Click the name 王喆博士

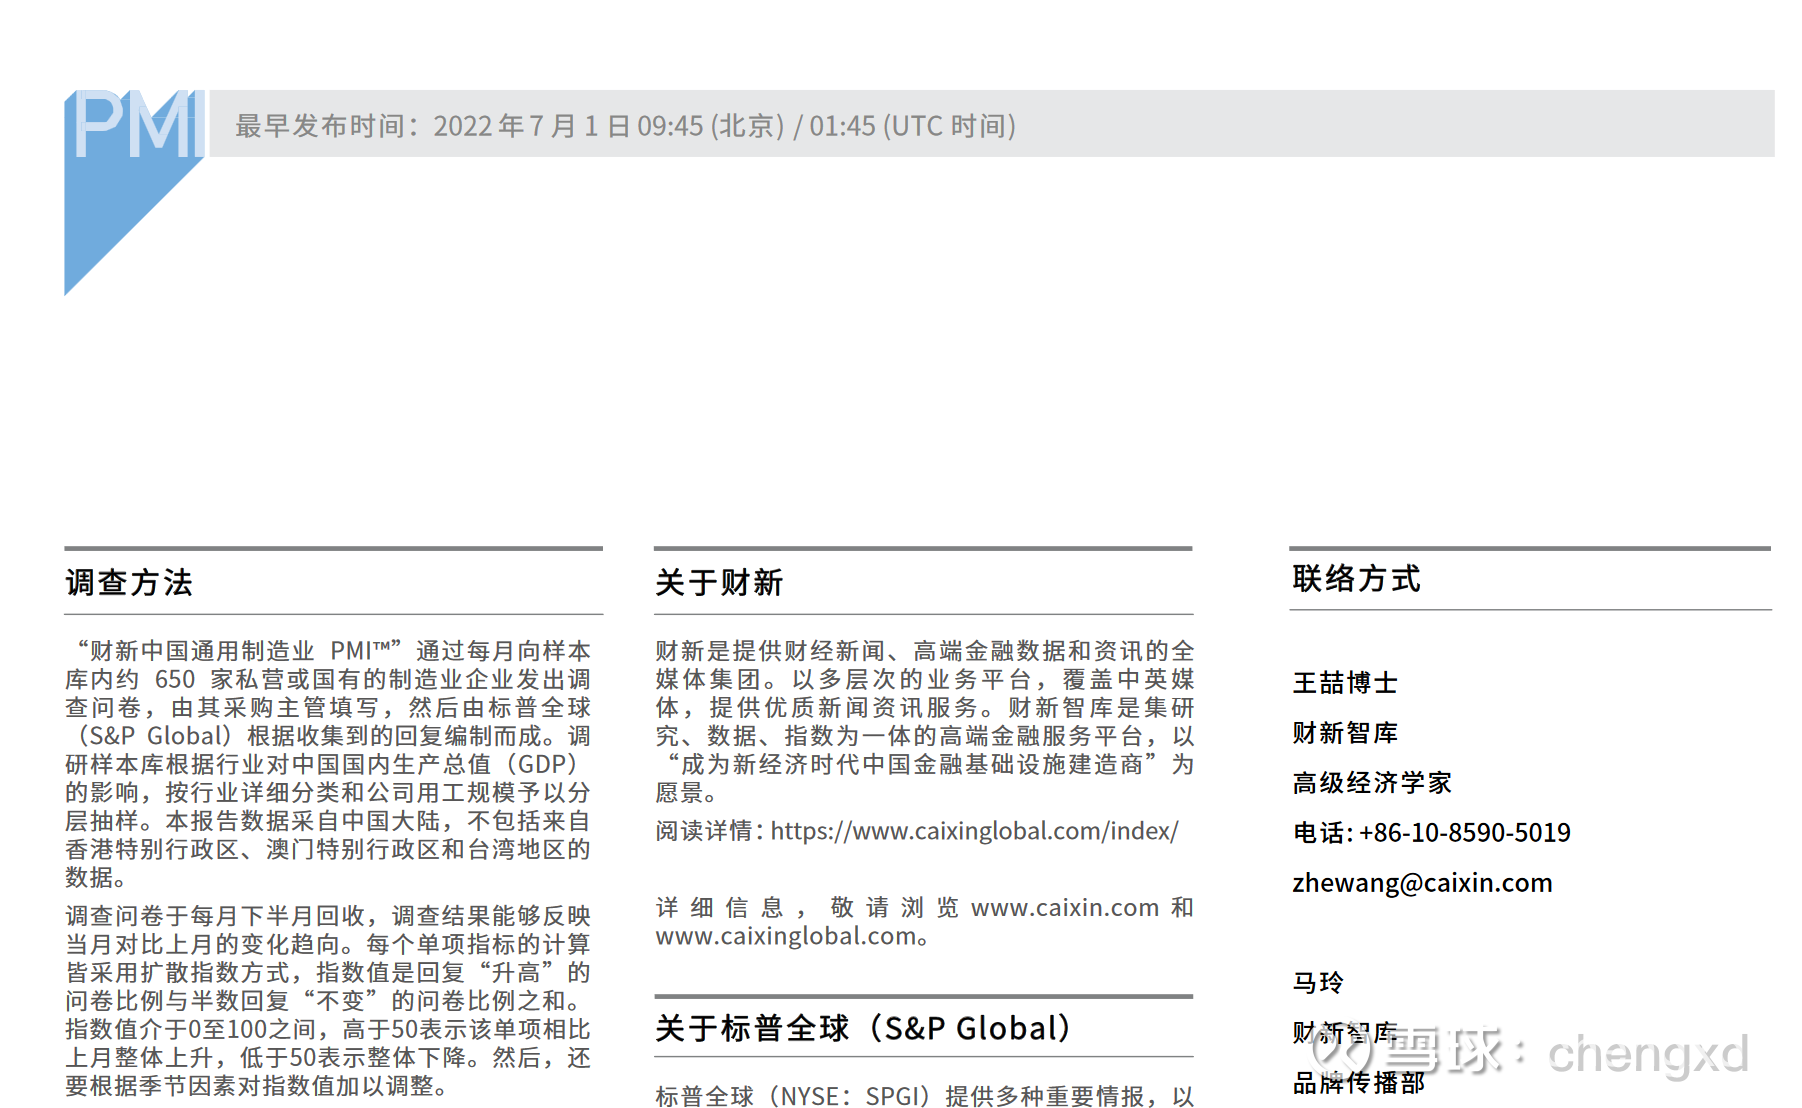[x=1346, y=683]
